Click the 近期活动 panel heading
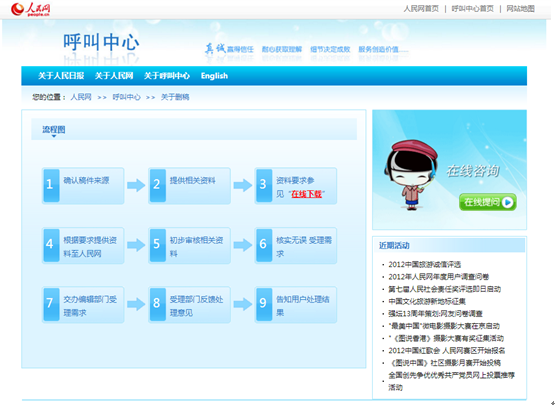The width and height of the screenshot is (555, 405). [394, 245]
